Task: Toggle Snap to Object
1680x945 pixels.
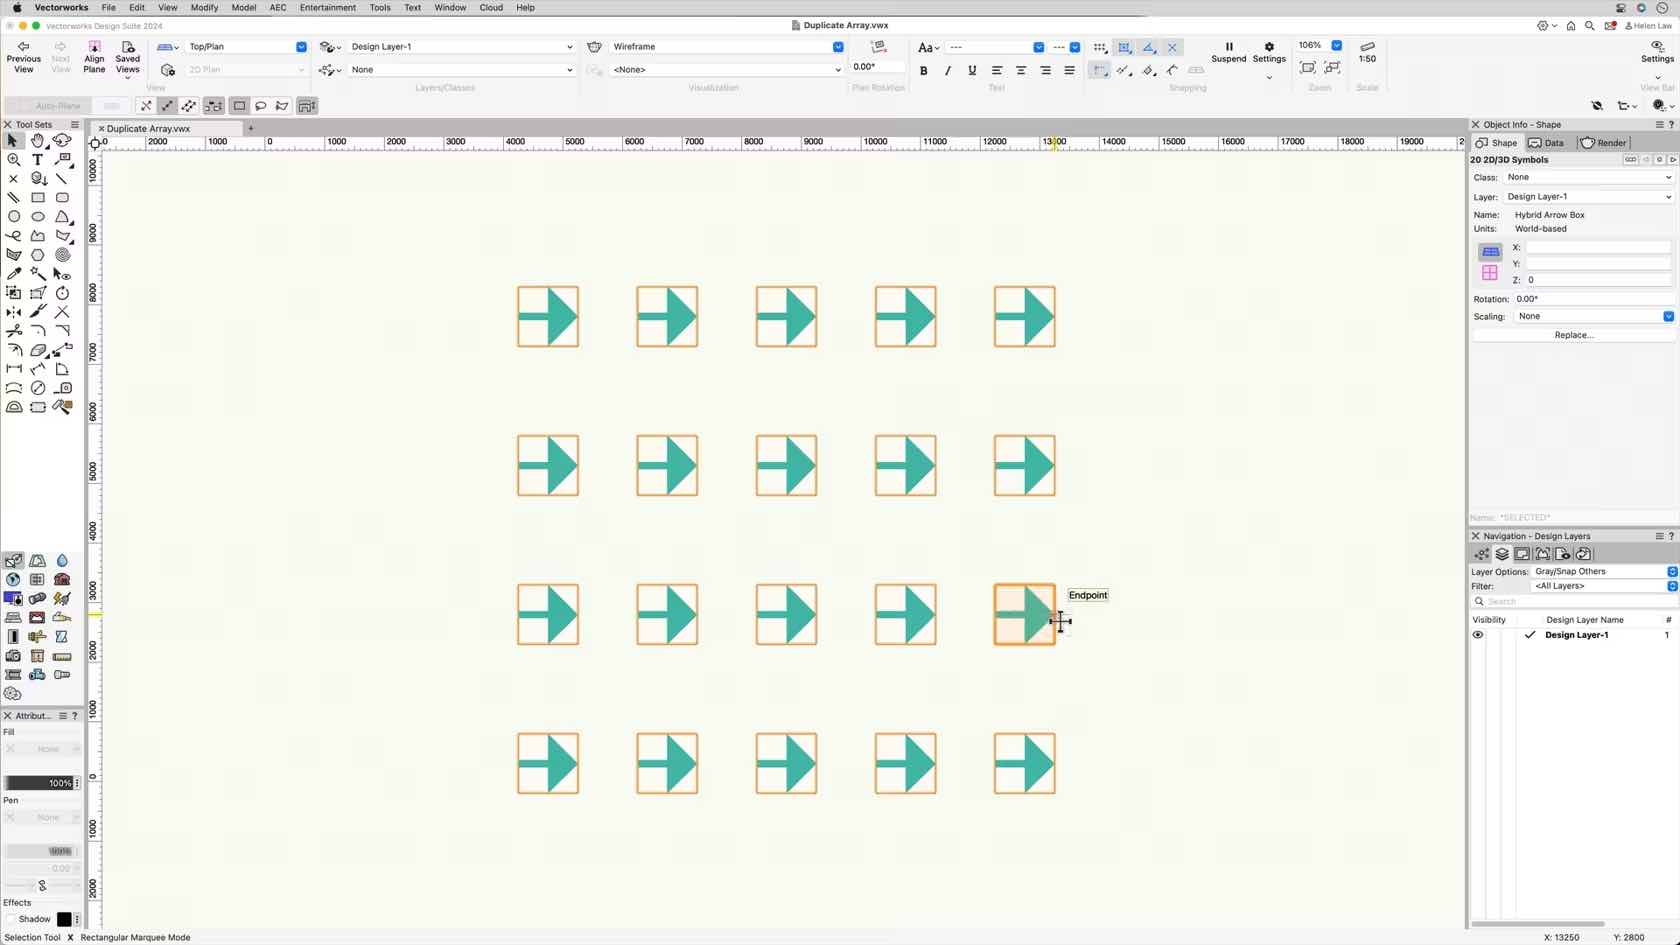Action: (1124, 47)
